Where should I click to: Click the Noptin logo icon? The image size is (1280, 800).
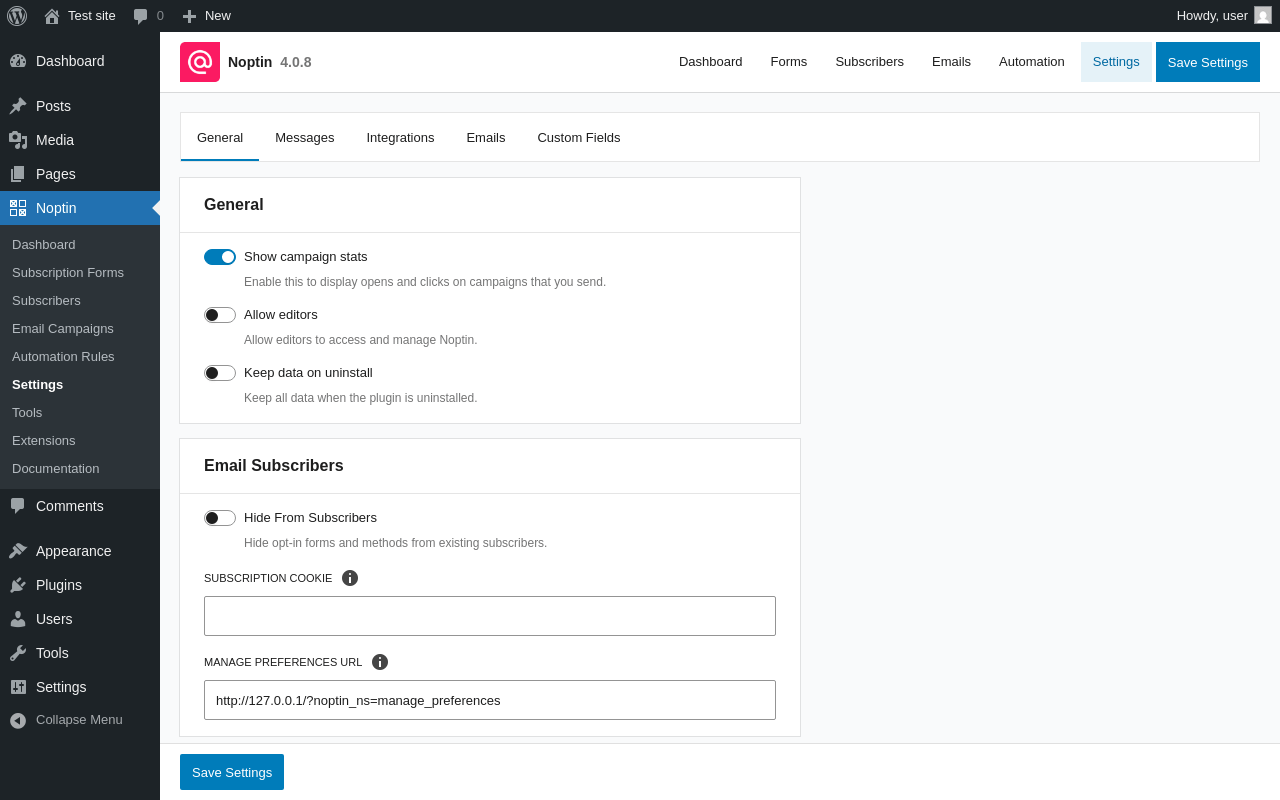(x=200, y=62)
